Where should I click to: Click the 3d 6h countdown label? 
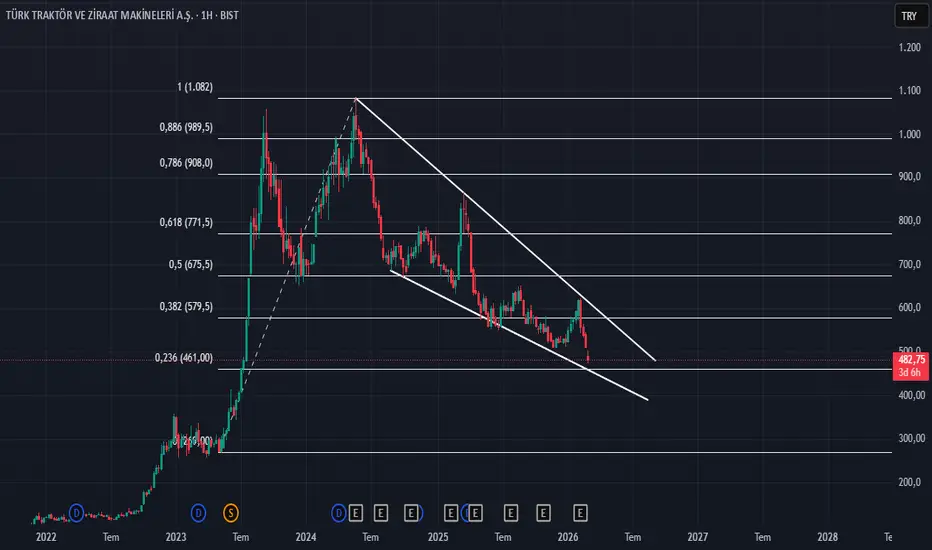(x=910, y=373)
